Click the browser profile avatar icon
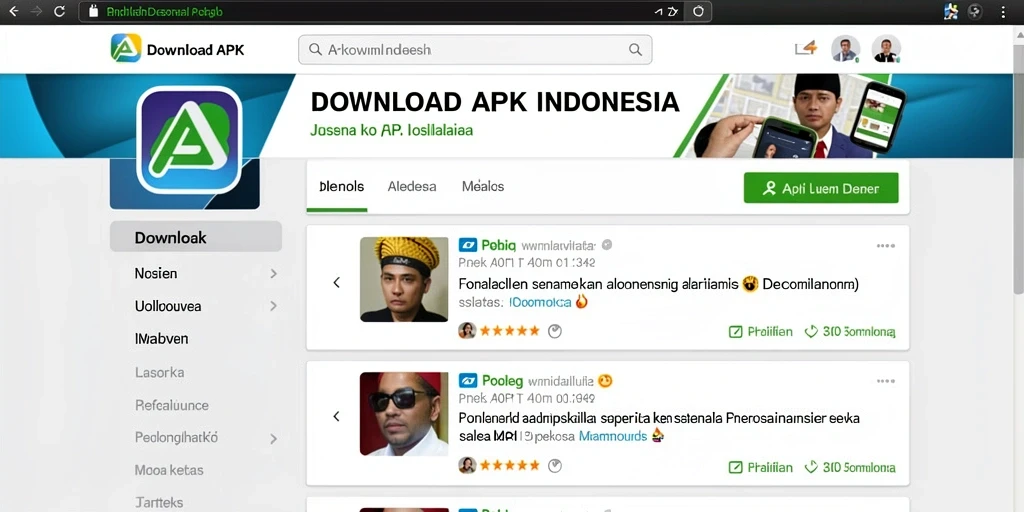The width and height of the screenshot is (1024, 512). (975, 11)
